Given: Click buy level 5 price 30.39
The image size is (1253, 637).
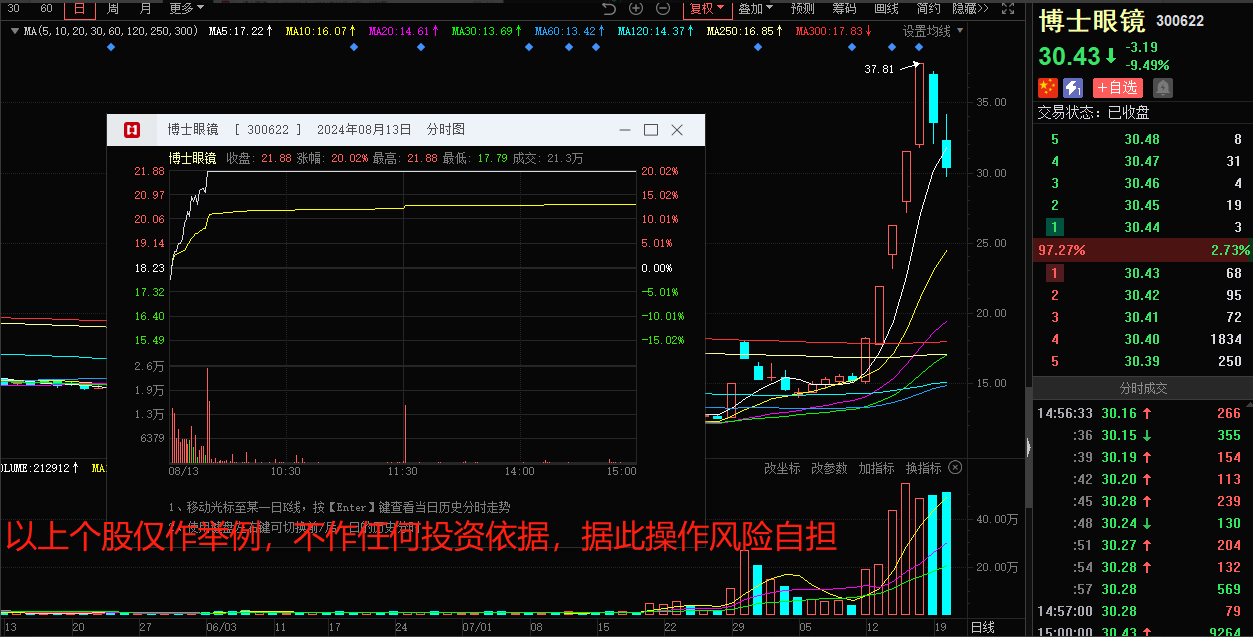Looking at the screenshot, I should tap(1142, 361).
